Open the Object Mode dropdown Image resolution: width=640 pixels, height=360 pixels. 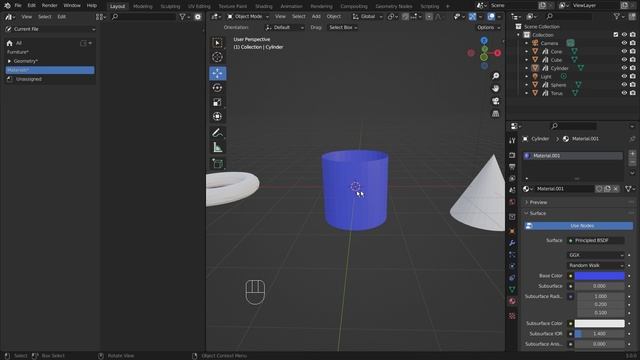pos(248,17)
